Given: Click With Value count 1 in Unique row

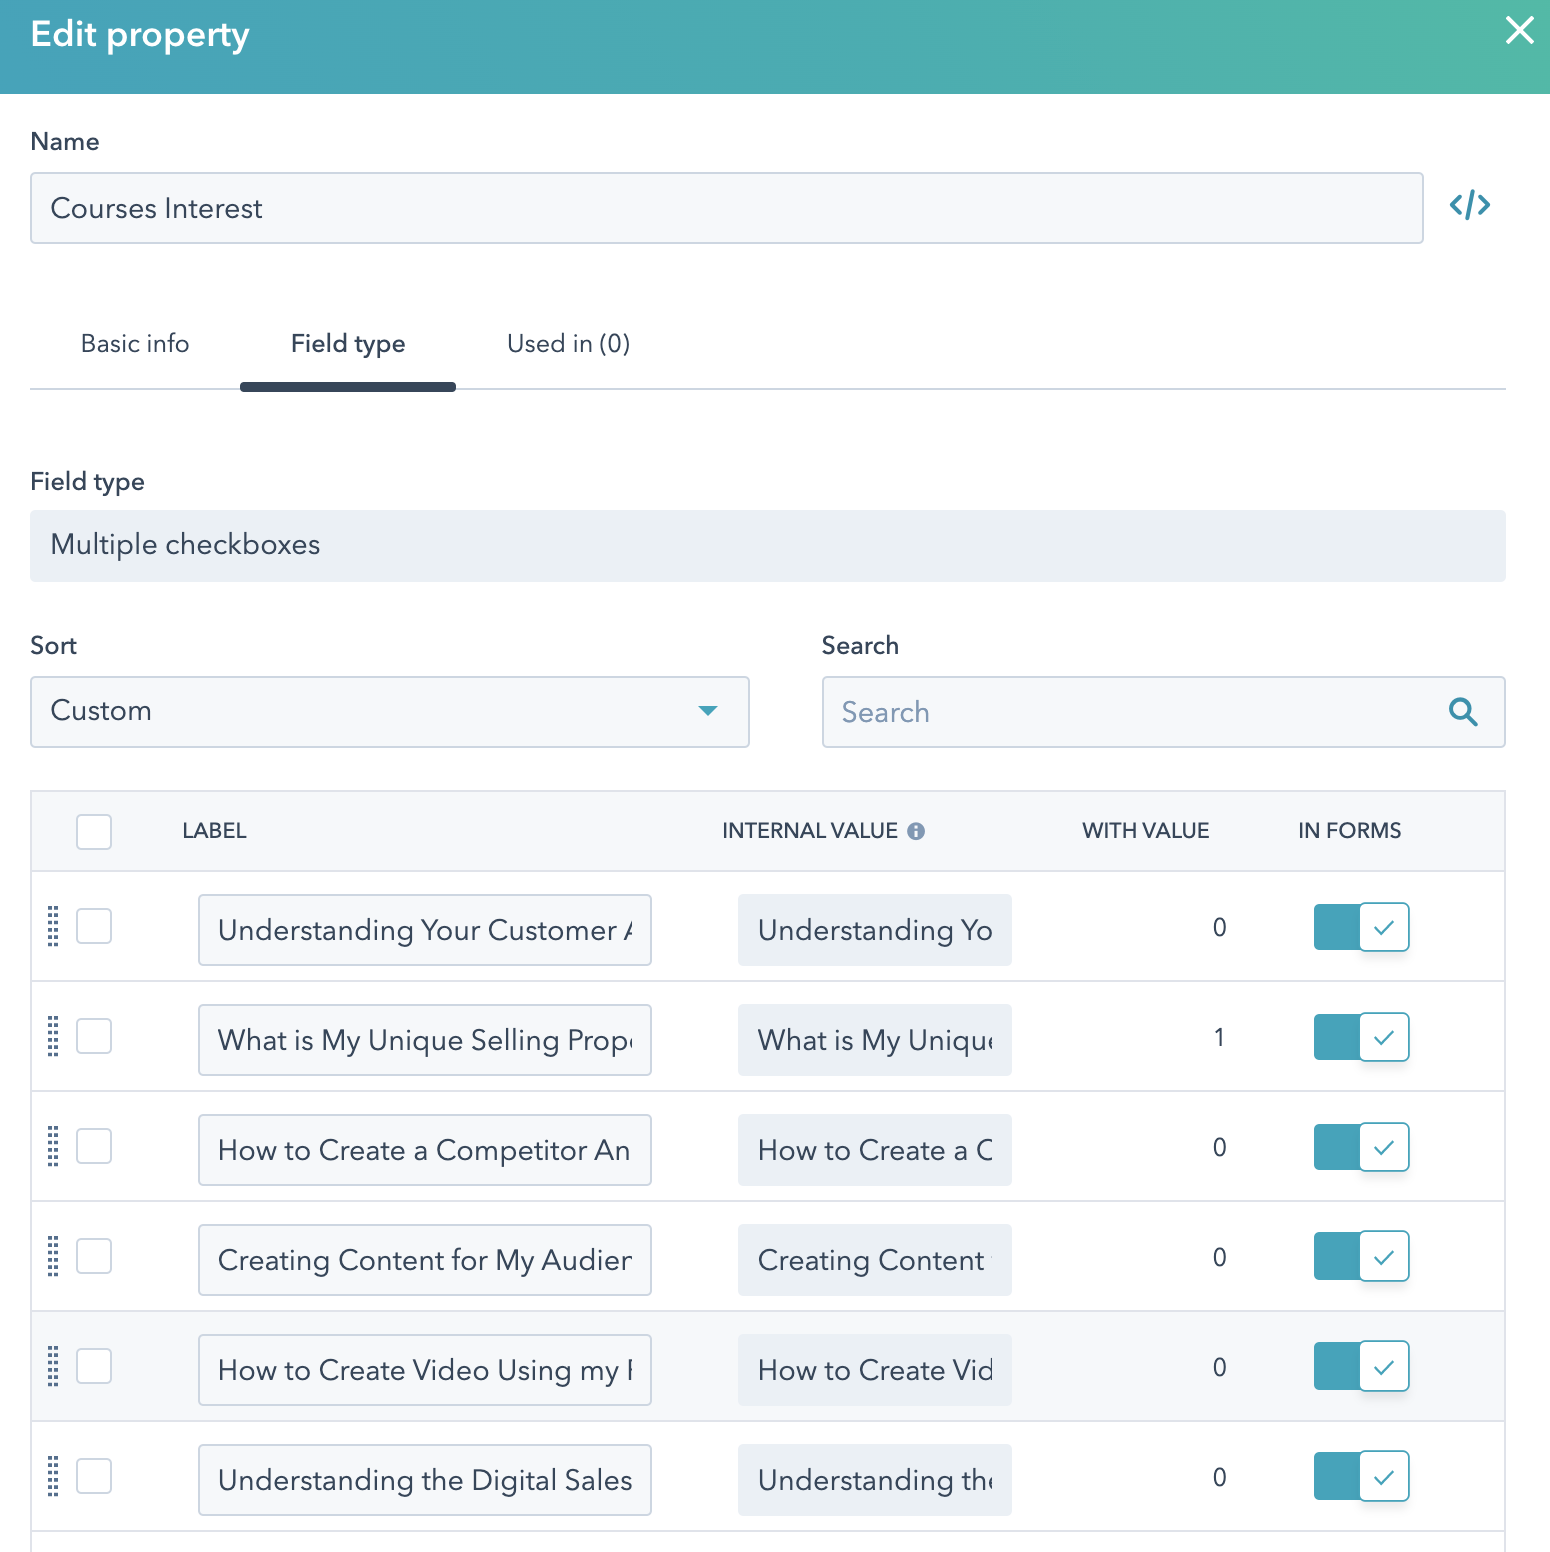Looking at the screenshot, I should [x=1219, y=1037].
